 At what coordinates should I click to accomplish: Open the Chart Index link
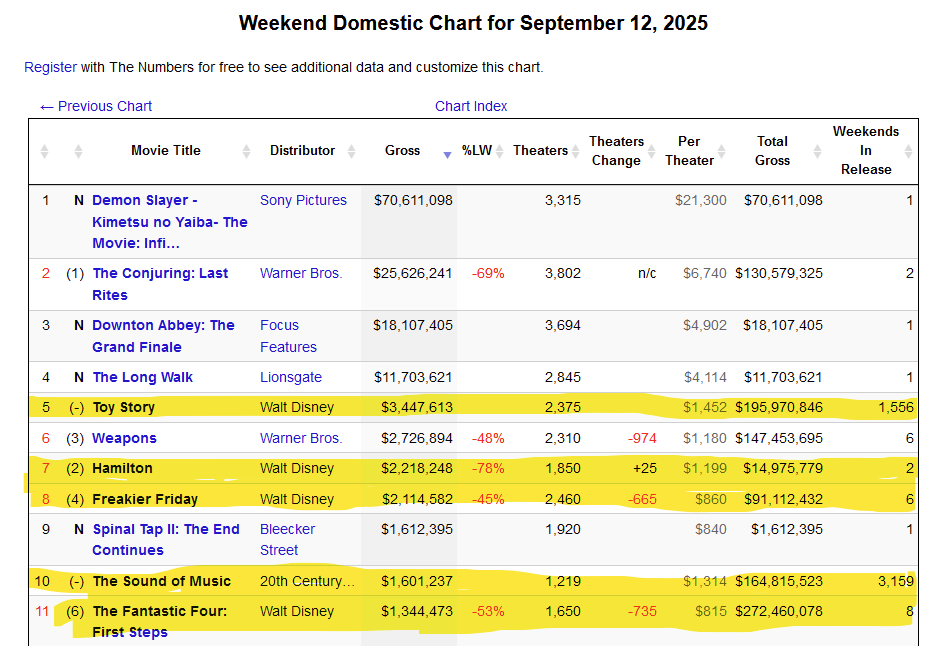[x=471, y=106]
